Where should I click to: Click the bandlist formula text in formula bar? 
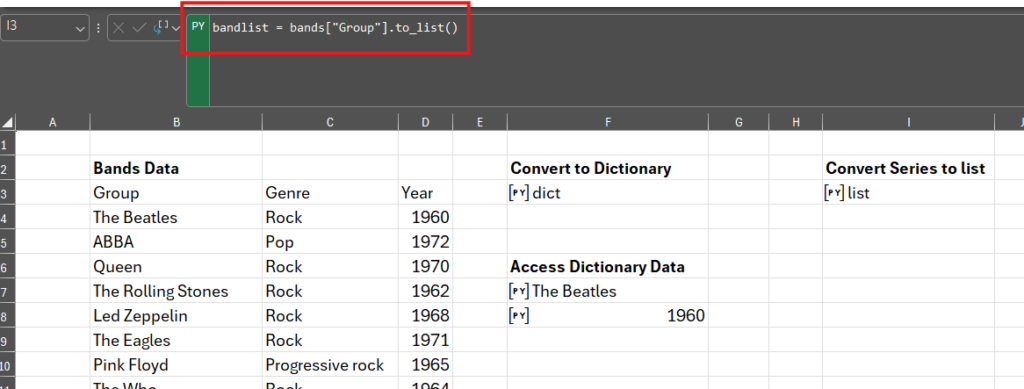point(336,28)
